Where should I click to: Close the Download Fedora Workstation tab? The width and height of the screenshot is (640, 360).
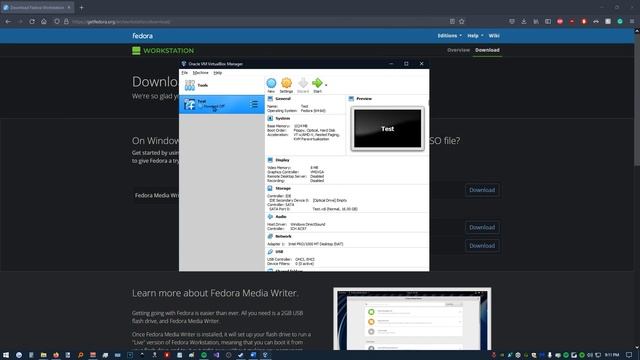pos(69,7)
